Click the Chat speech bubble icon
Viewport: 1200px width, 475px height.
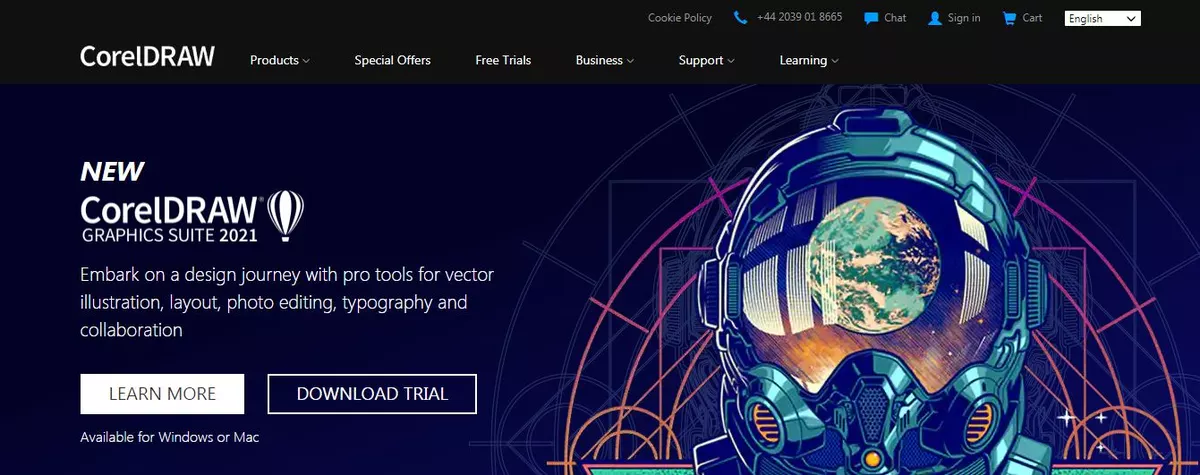coord(871,18)
